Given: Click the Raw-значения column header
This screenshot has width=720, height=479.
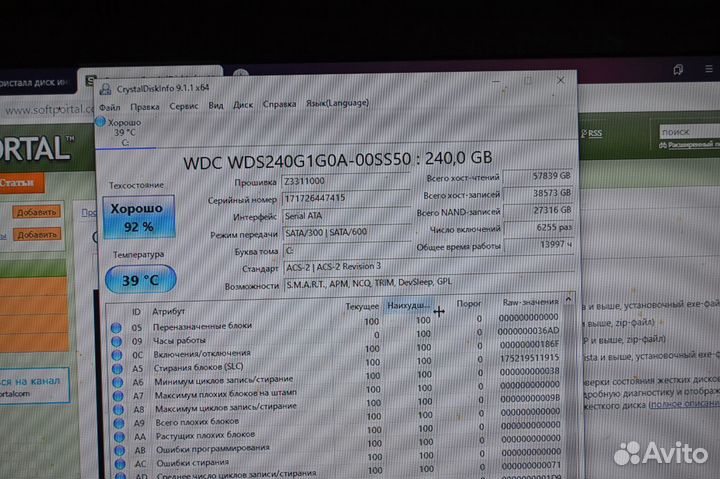Looking at the screenshot, I should [x=530, y=302].
